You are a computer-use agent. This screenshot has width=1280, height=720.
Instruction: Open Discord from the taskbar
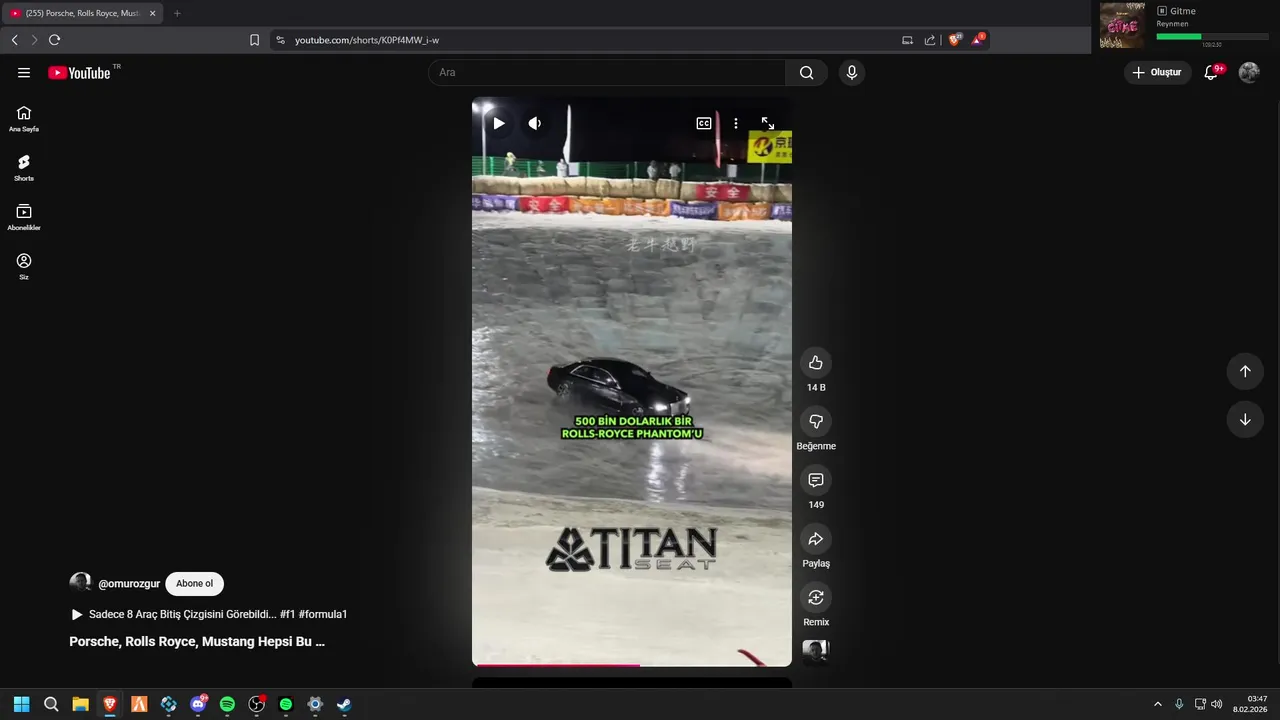point(198,704)
